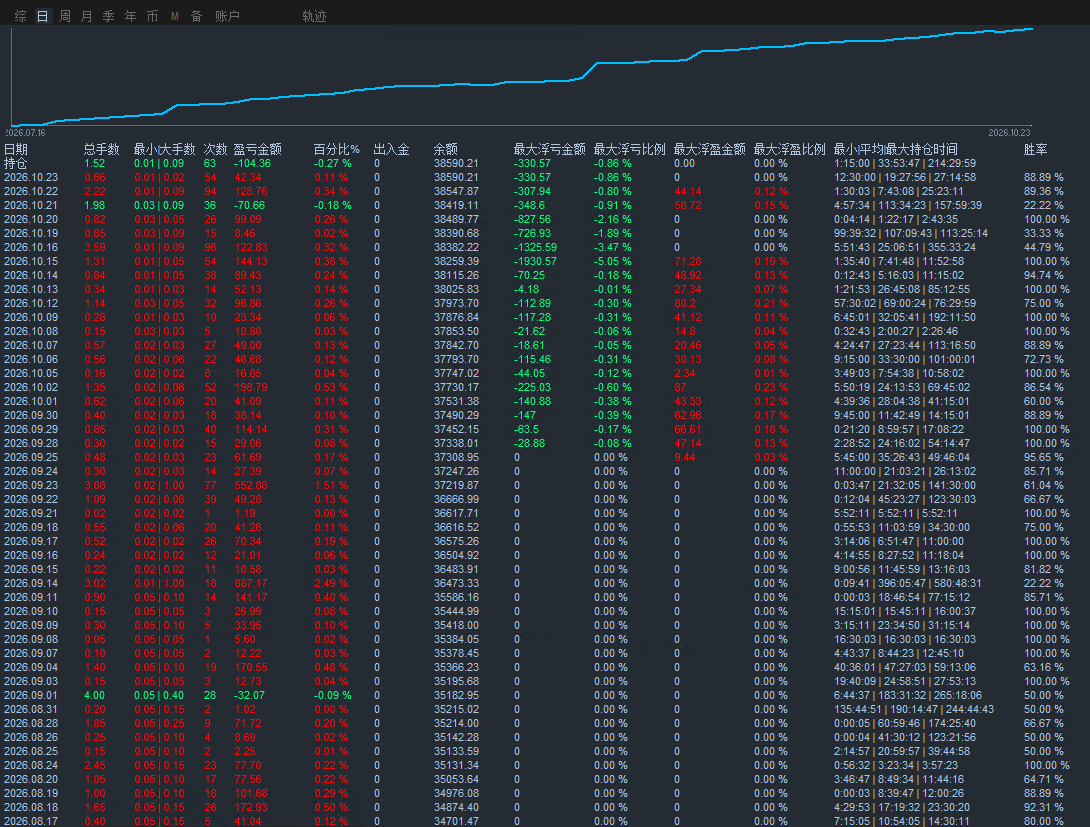
Task: Click the 余额 column header
Action: (x=446, y=149)
